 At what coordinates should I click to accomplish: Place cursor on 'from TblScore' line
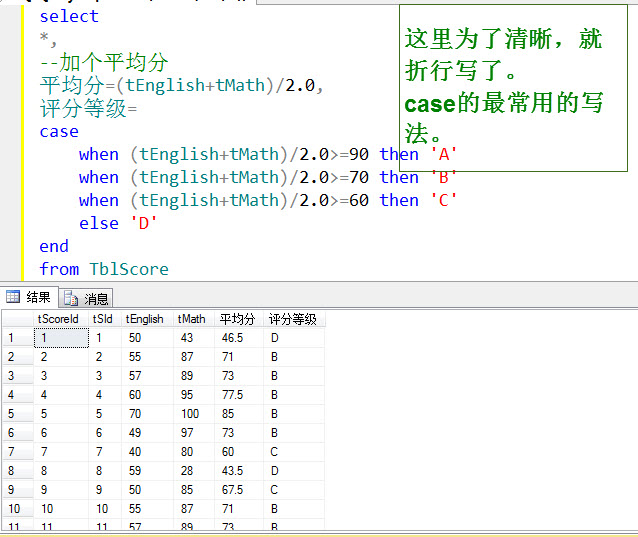tap(104, 269)
